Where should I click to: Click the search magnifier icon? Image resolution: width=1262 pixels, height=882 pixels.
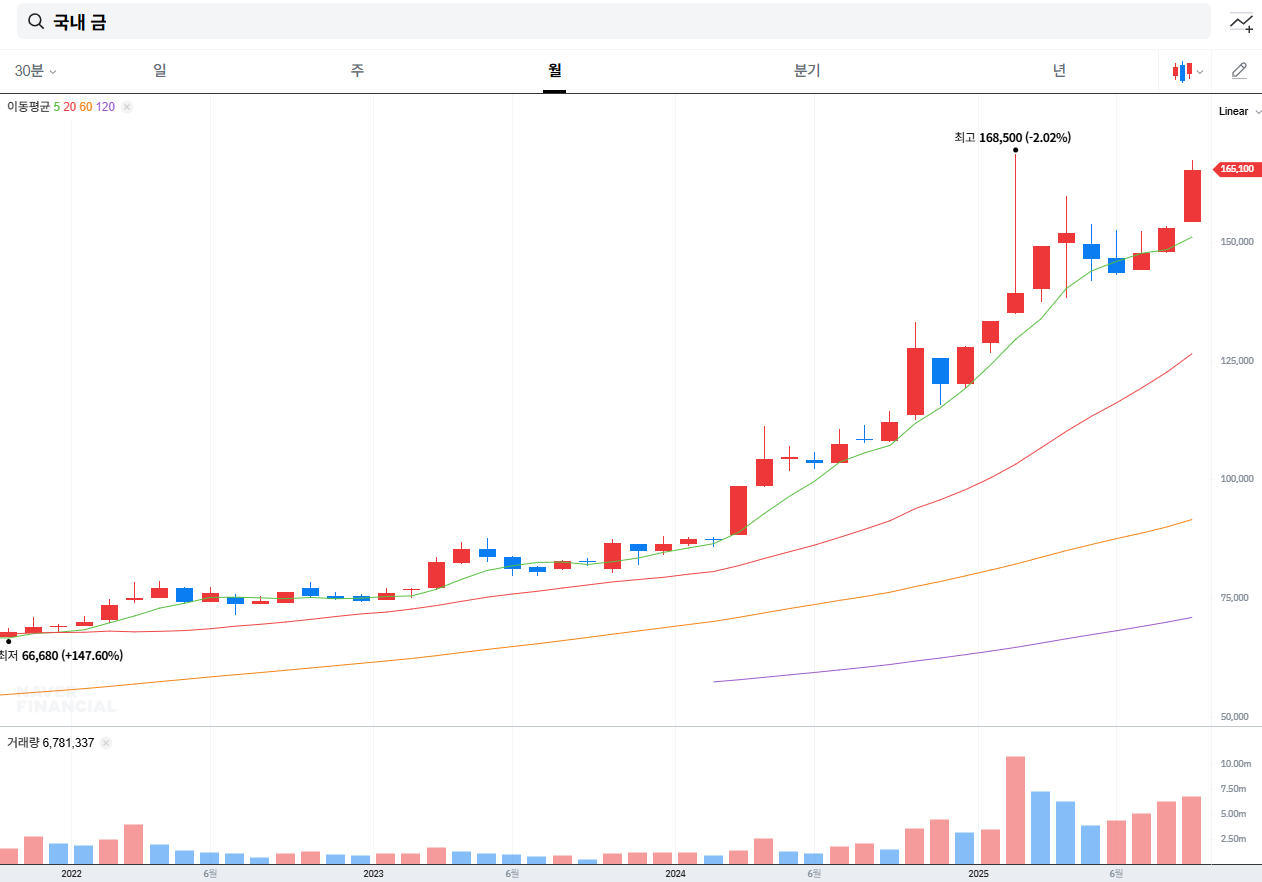pos(36,21)
